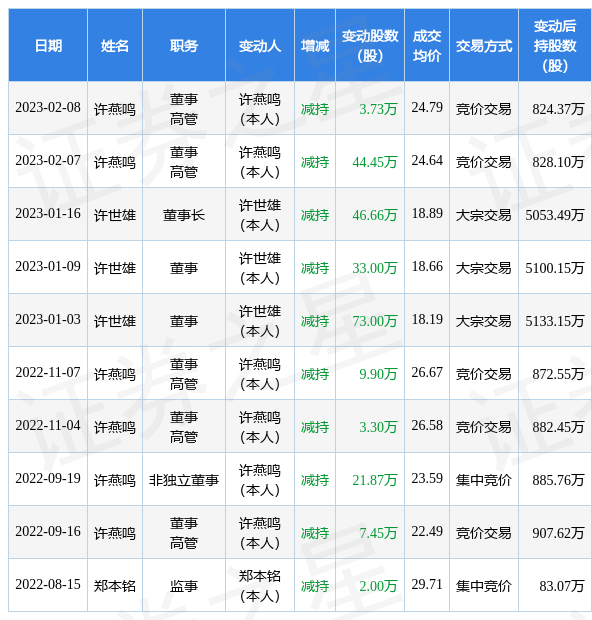Click holdings value 5053.49万
592x620 pixels.
(555, 215)
